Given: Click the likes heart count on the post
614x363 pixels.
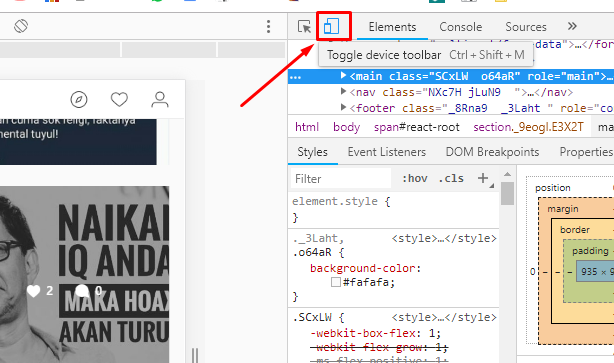Looking at the screenshot, I should [x=40, y=291].
